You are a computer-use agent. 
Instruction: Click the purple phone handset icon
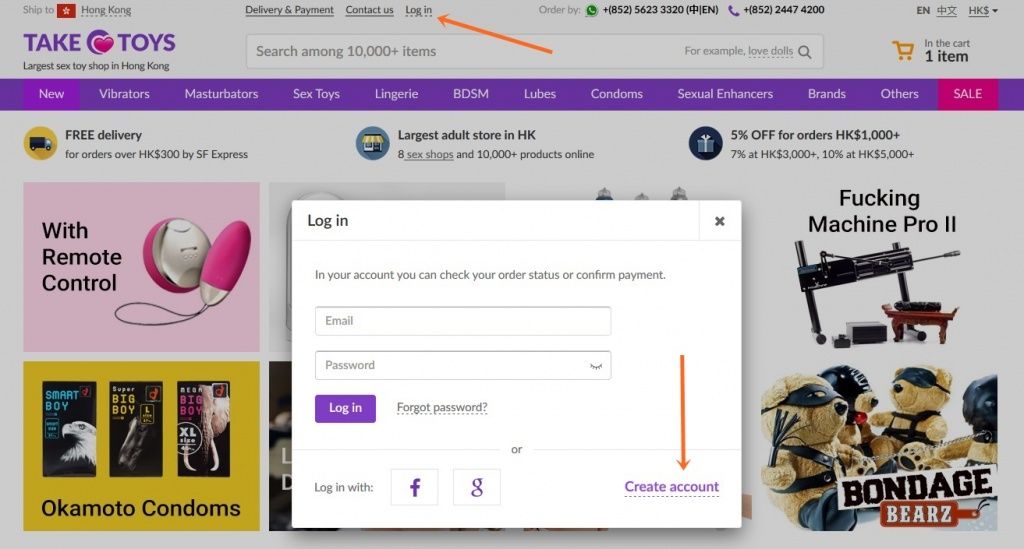point(733,10)
